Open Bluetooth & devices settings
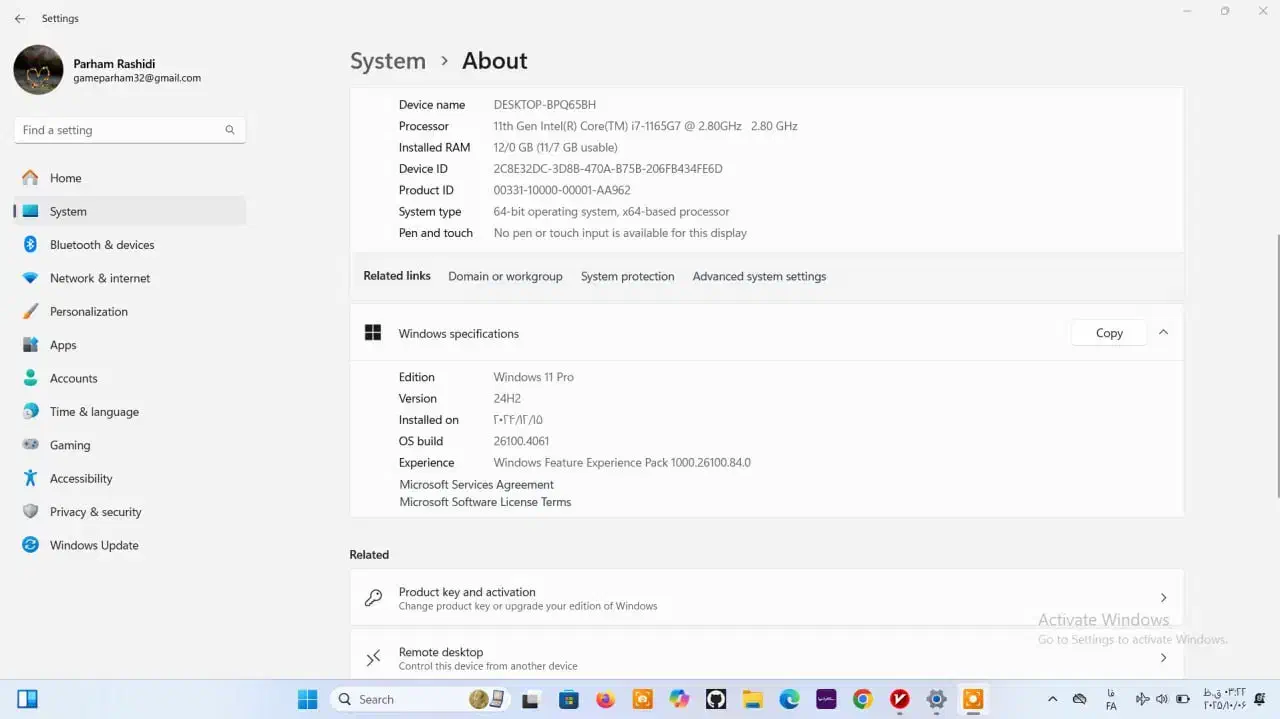This screenshot has height=719, width=1280. (101, 245)
